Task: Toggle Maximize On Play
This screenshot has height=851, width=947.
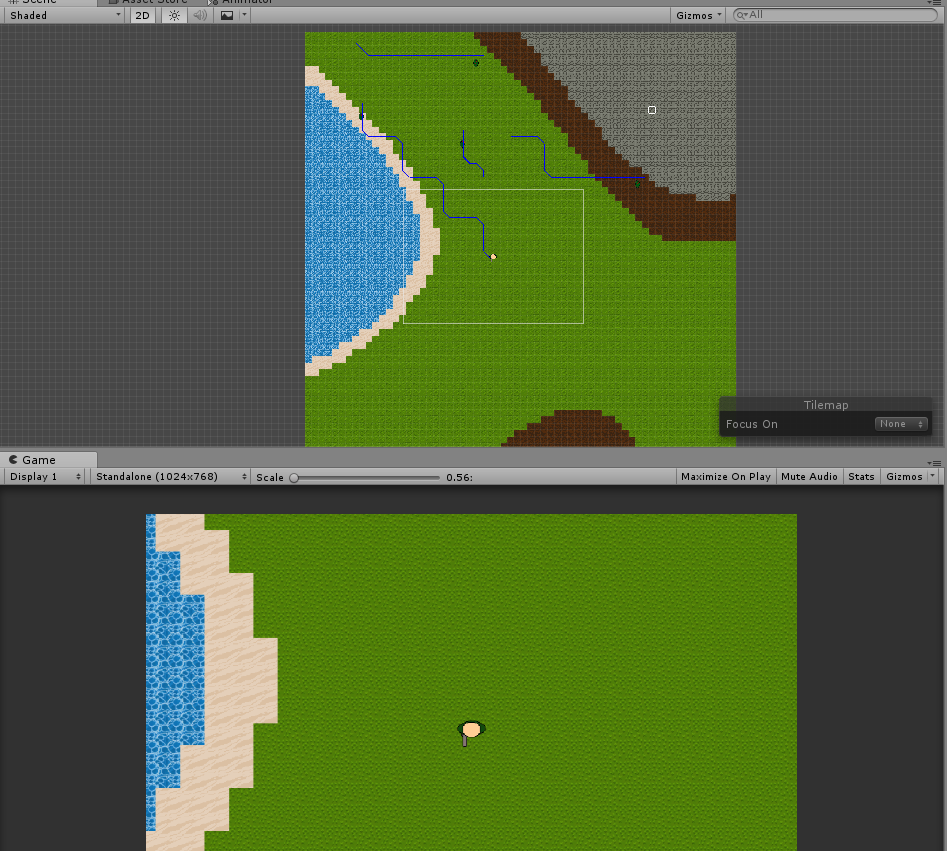Action: point(725,477)
